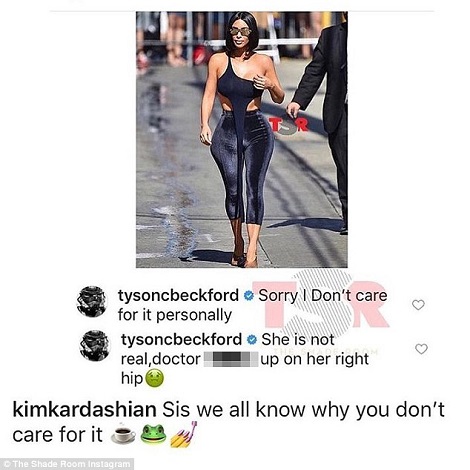Like the "Sorry I Don't care" comment
This screenshot has height=470, width=470.
click(418, 305)
